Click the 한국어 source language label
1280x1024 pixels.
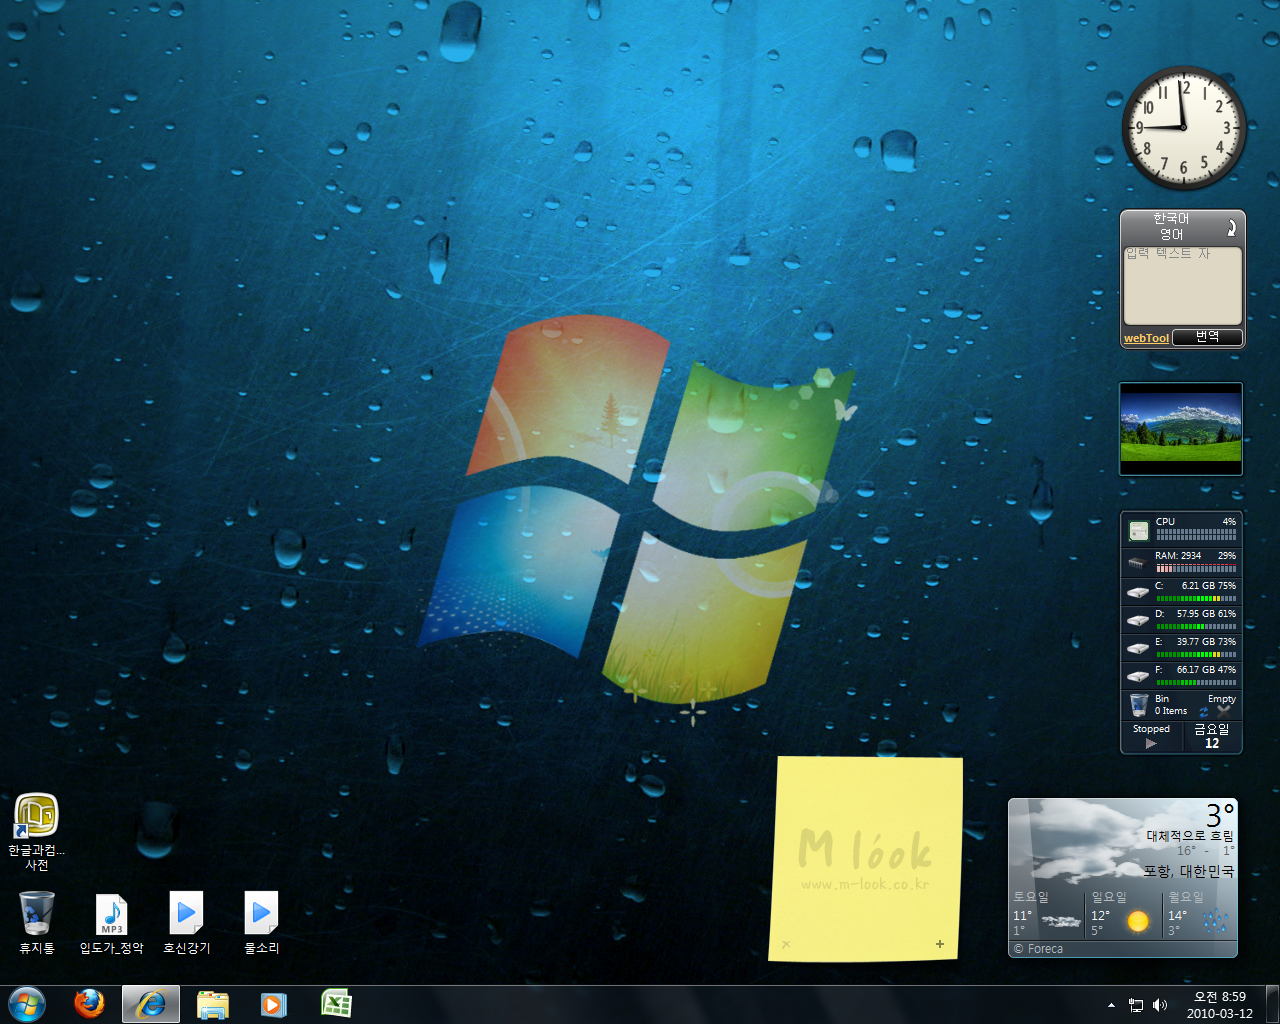pyautogui.click(x=1171, y=218)
